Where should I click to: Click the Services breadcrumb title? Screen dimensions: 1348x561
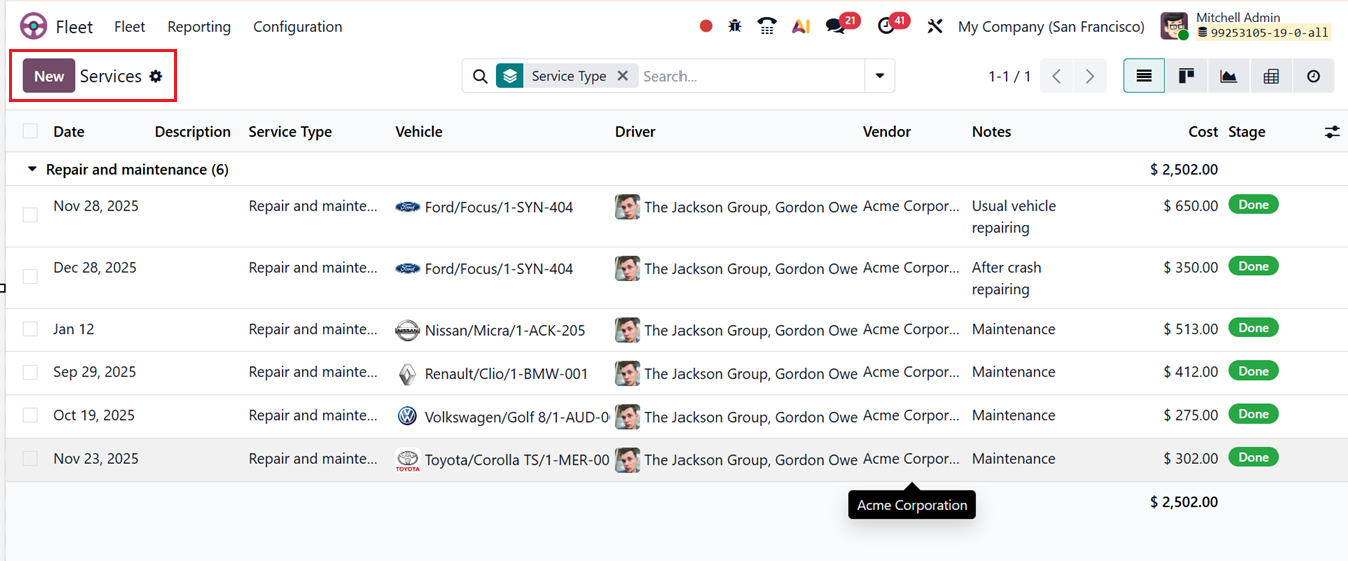click(111, 76)
